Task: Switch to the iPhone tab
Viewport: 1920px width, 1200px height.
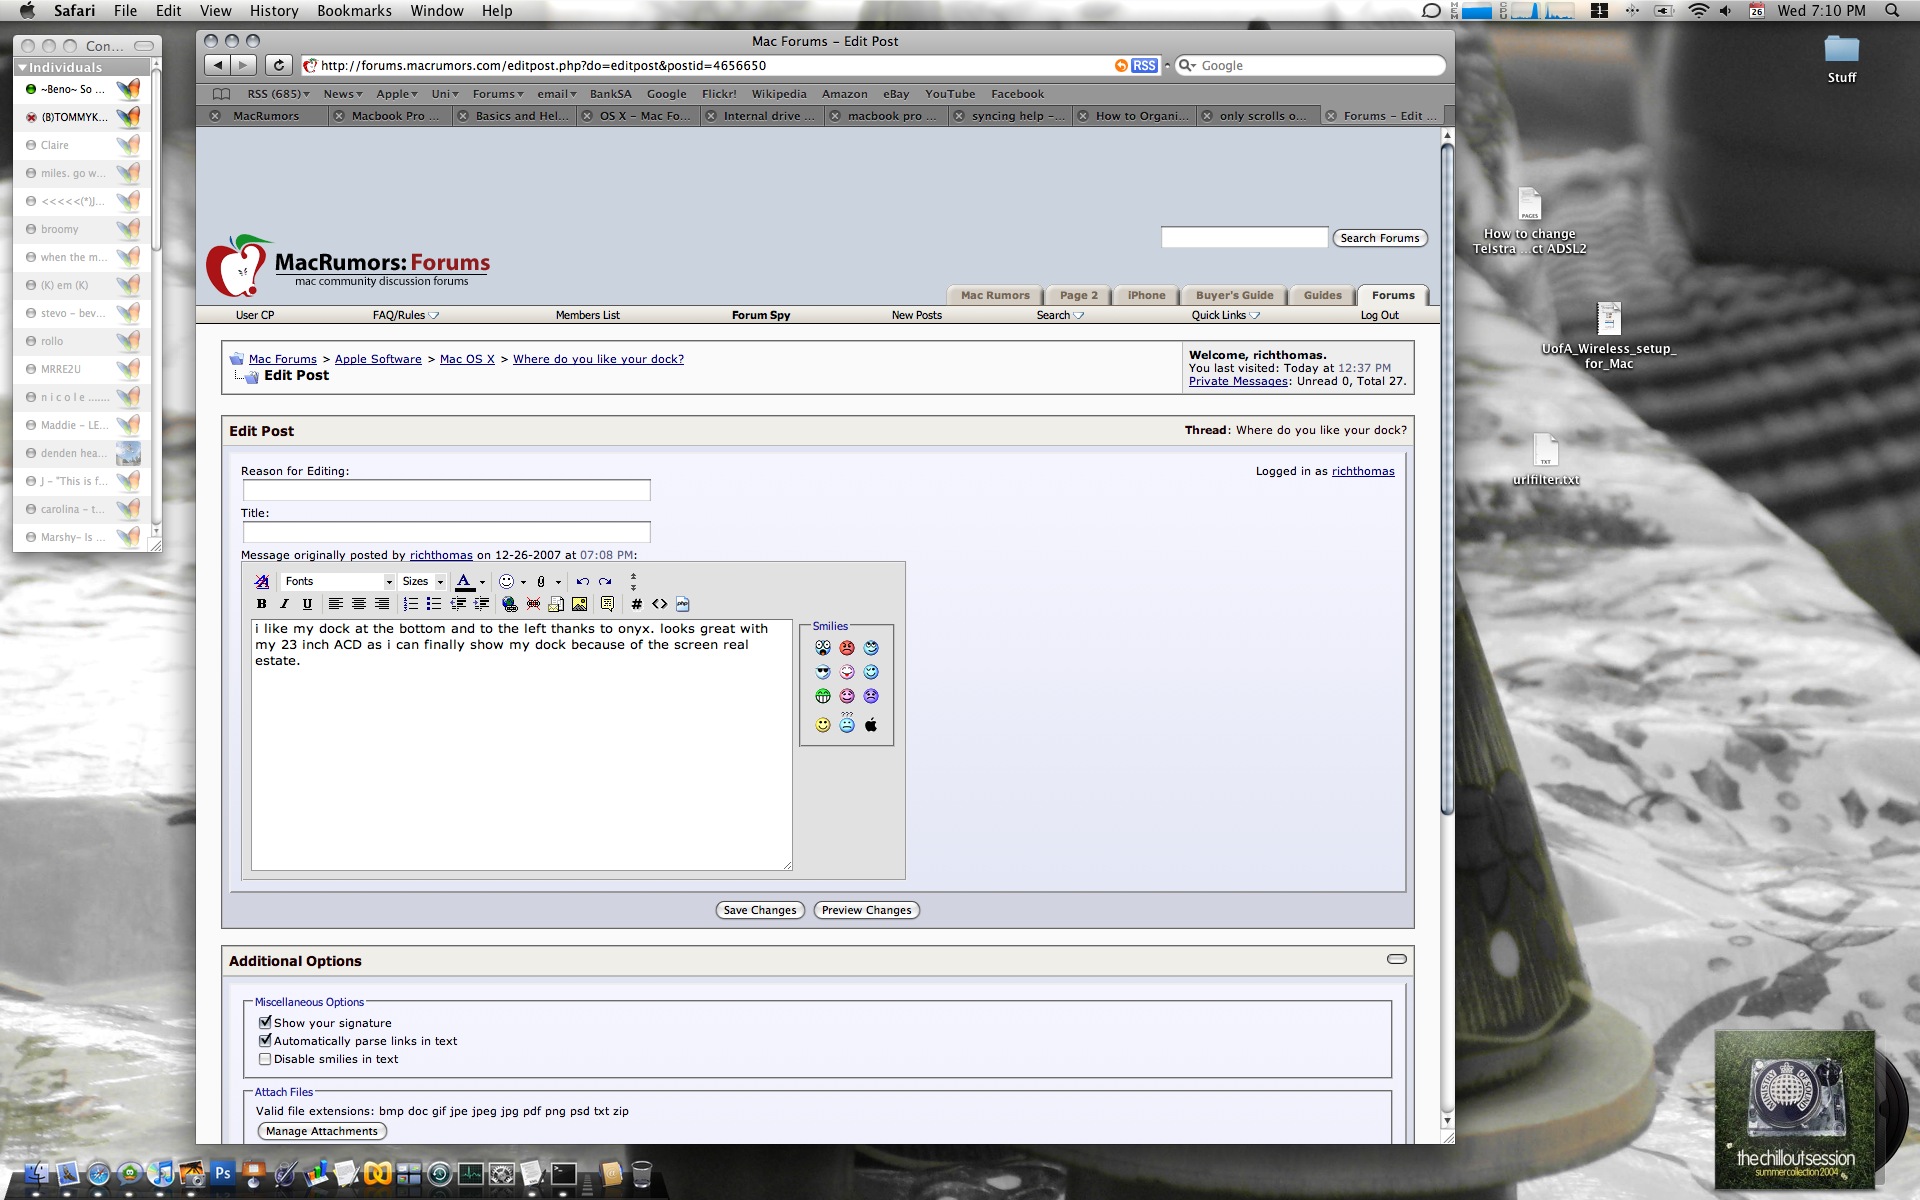Action: (x=1145, y=295)
